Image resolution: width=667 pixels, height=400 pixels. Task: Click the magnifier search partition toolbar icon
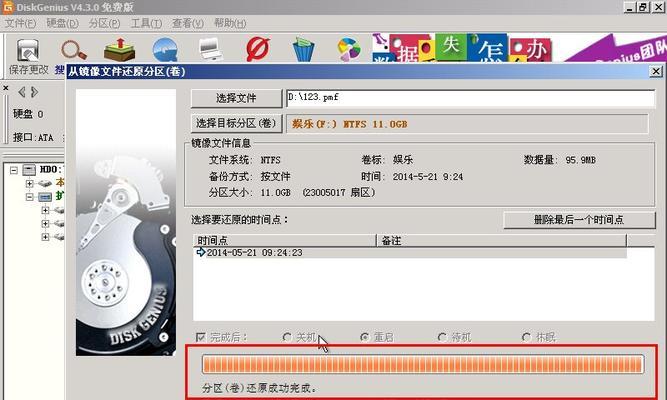click(x=74, y=50)
